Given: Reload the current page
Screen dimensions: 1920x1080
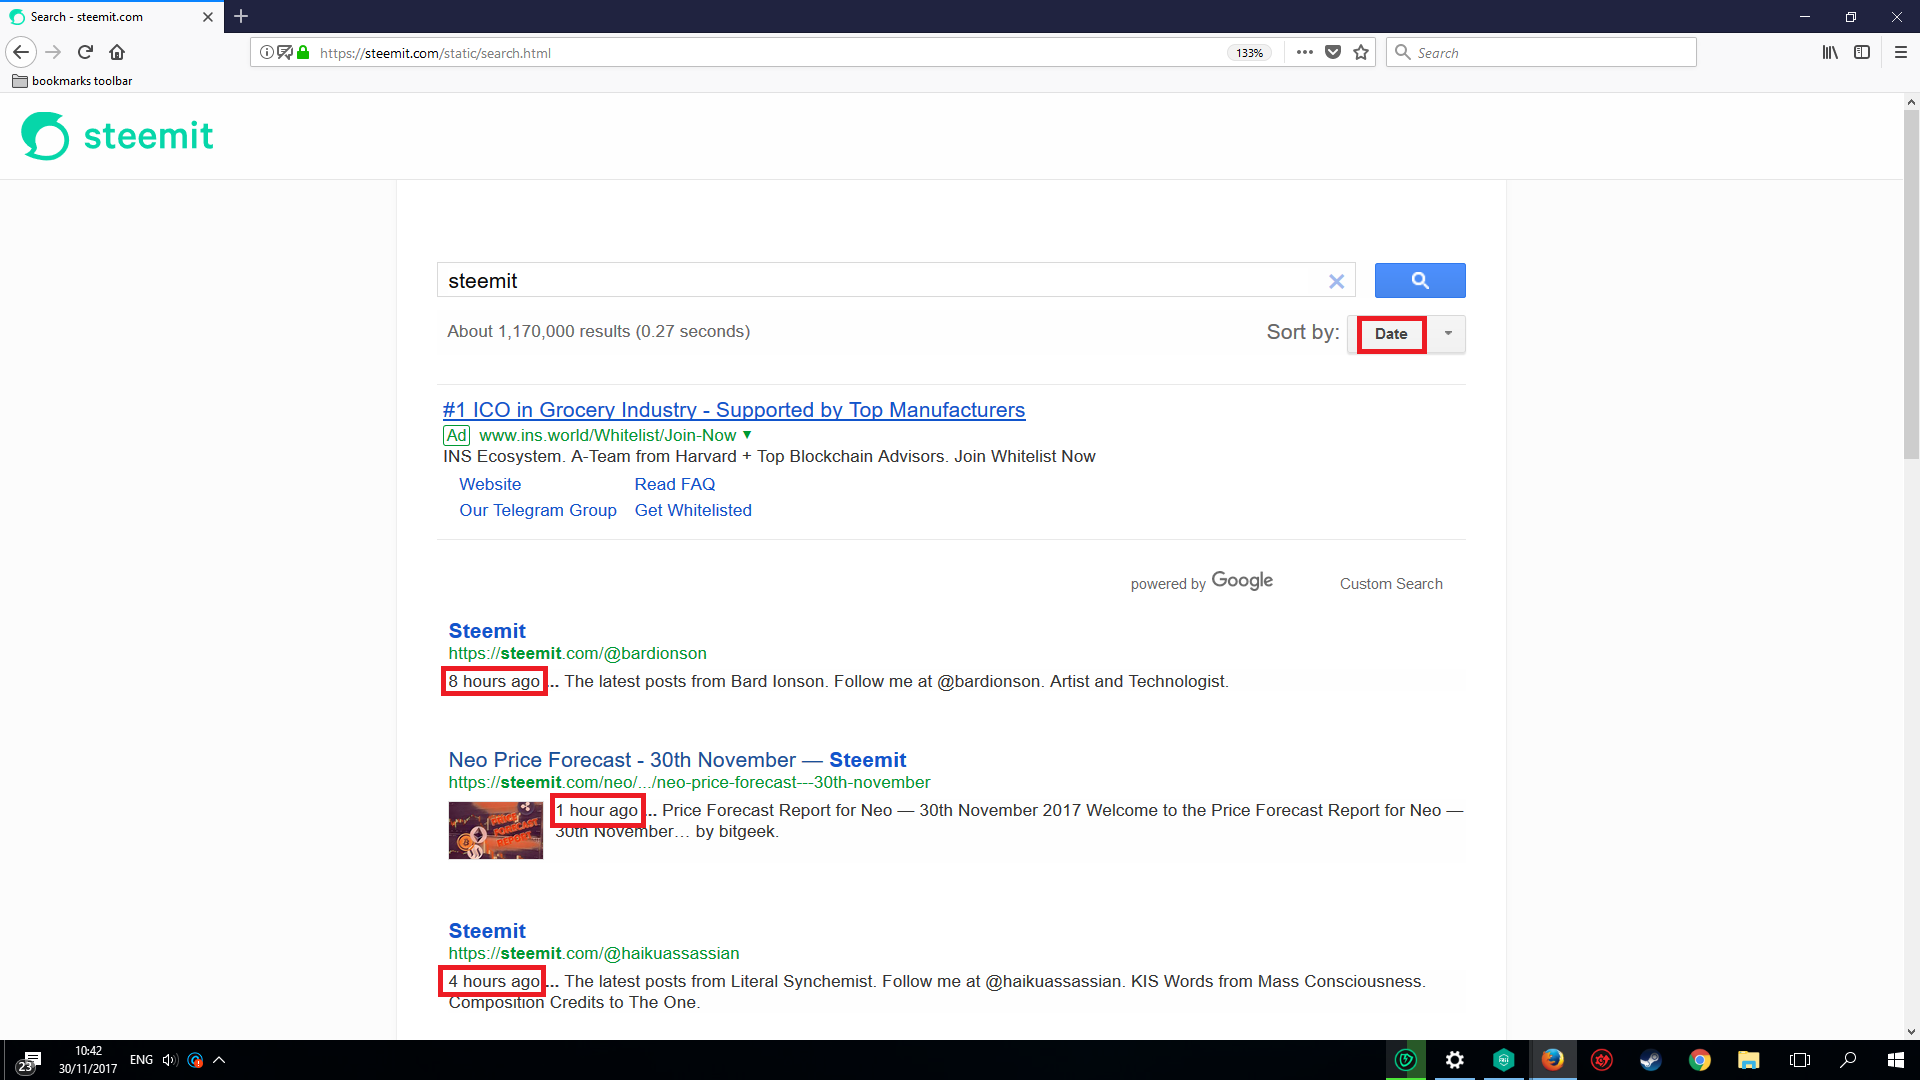Looking at the screenshot, I should point(86,52).
